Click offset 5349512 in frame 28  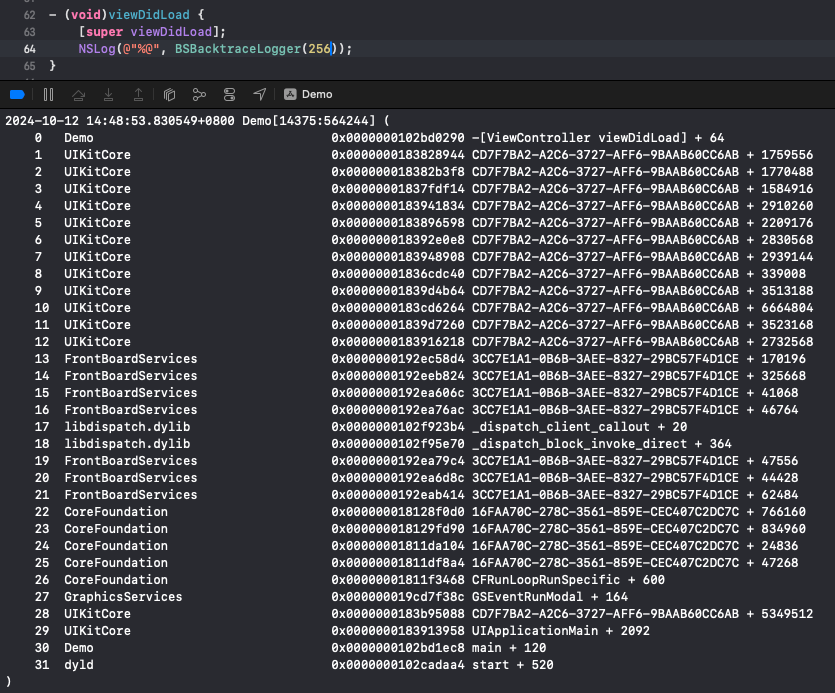pos(787,614)
